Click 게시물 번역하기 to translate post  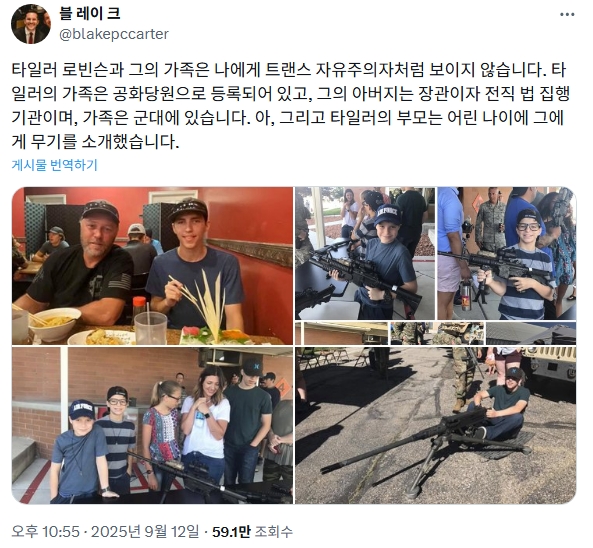pos(54,165)
